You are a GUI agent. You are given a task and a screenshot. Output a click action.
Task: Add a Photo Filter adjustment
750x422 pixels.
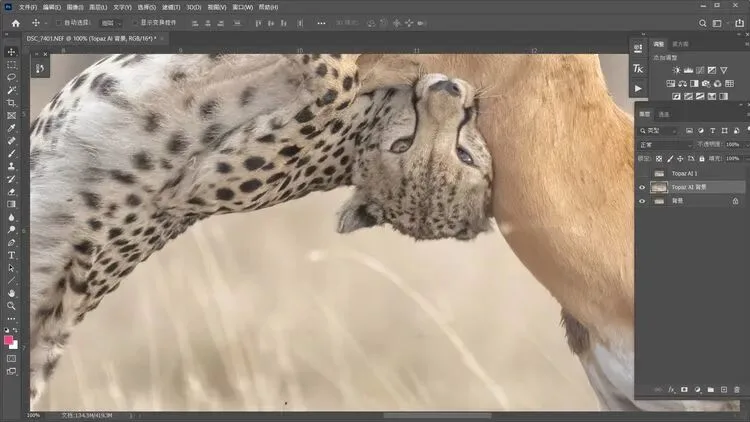[706, 84]
